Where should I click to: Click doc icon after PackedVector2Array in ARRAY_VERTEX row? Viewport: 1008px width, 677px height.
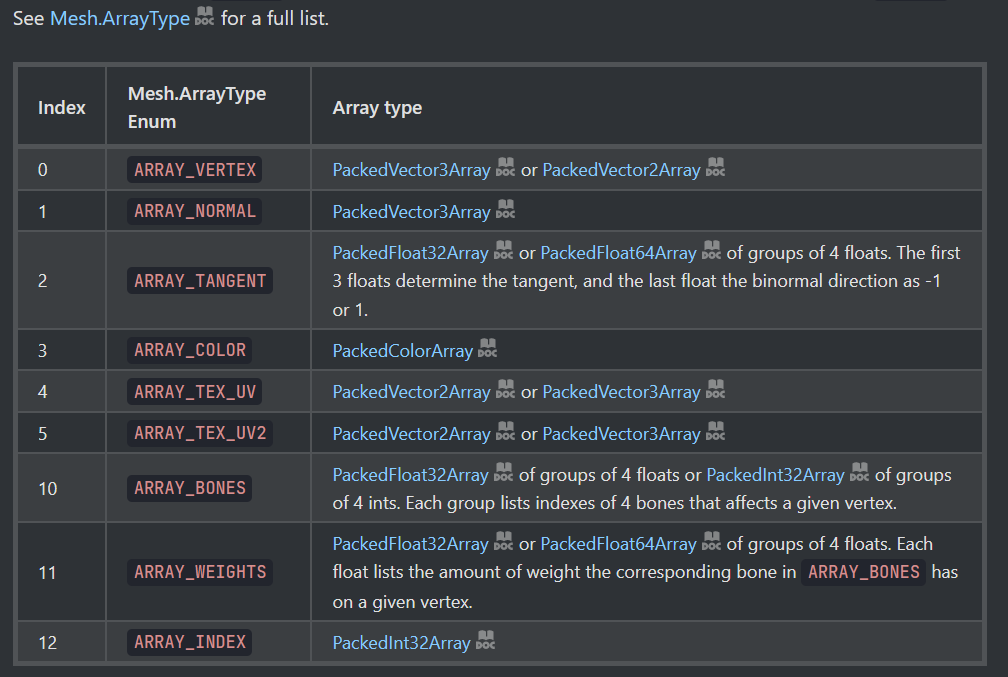[x=715, y=169]
